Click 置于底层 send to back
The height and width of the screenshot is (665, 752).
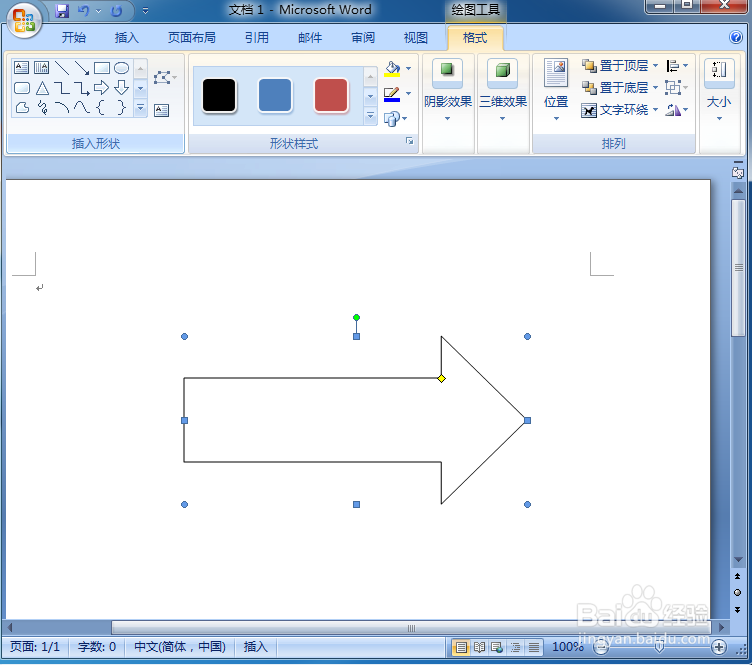click(615, 88)
